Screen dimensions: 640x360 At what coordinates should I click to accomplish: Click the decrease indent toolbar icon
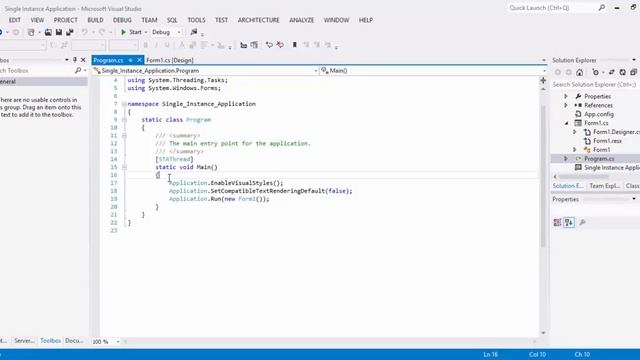[x=244, y=45]
